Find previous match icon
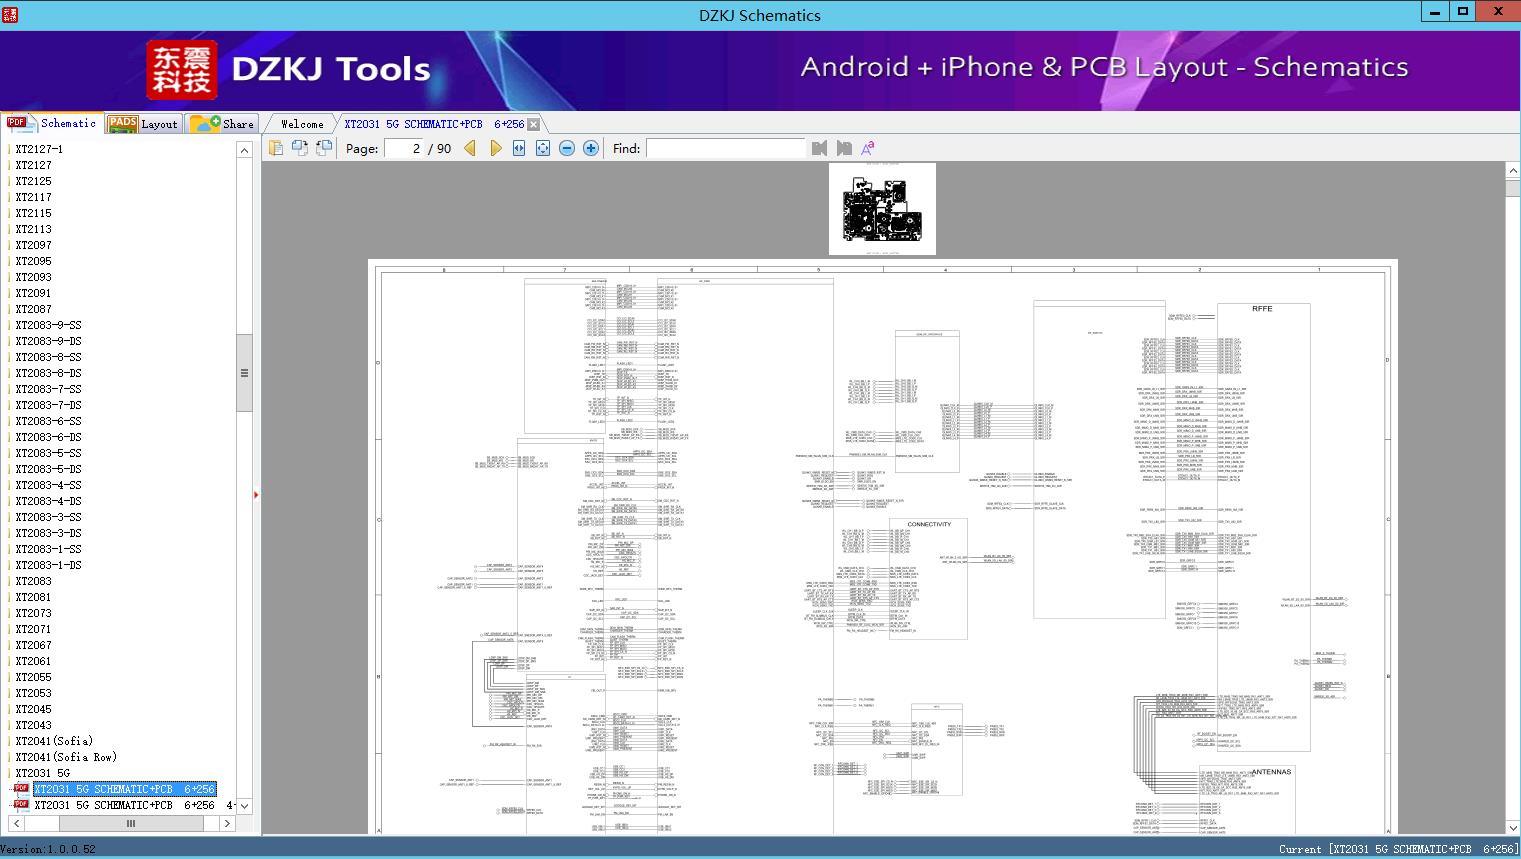Screen dimensions: 1521x859 click(x=820, y=148)
